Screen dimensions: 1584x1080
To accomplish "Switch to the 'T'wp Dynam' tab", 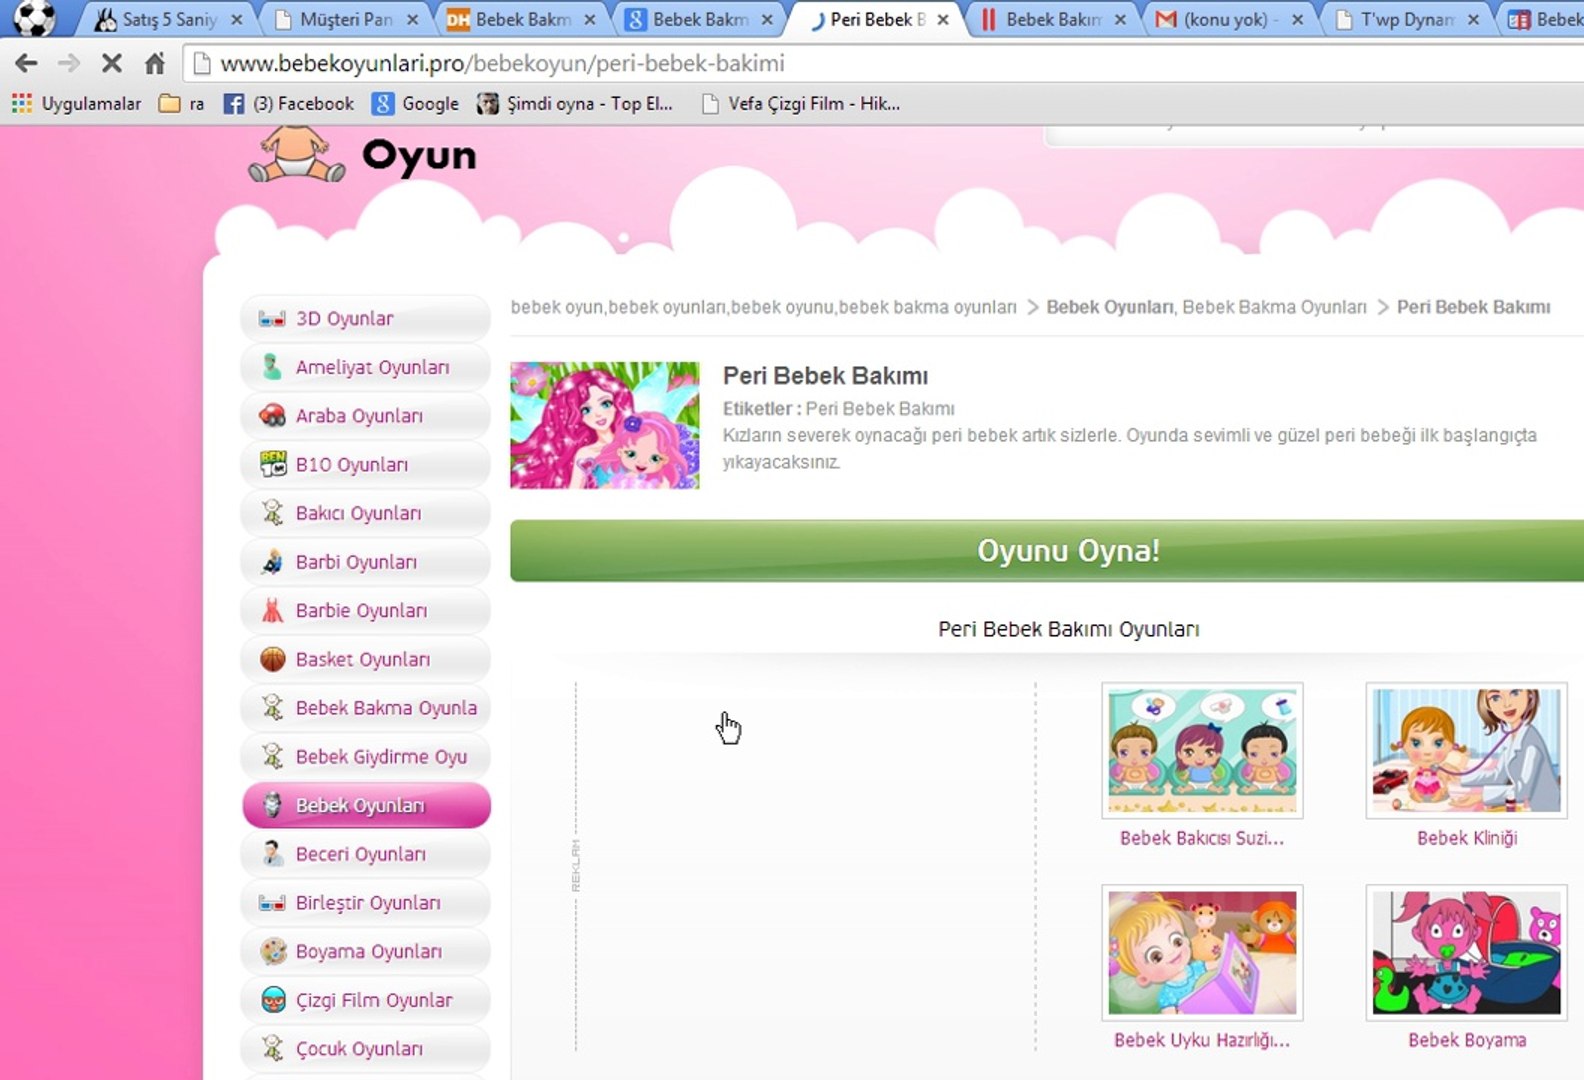I will pos(1406,19).
